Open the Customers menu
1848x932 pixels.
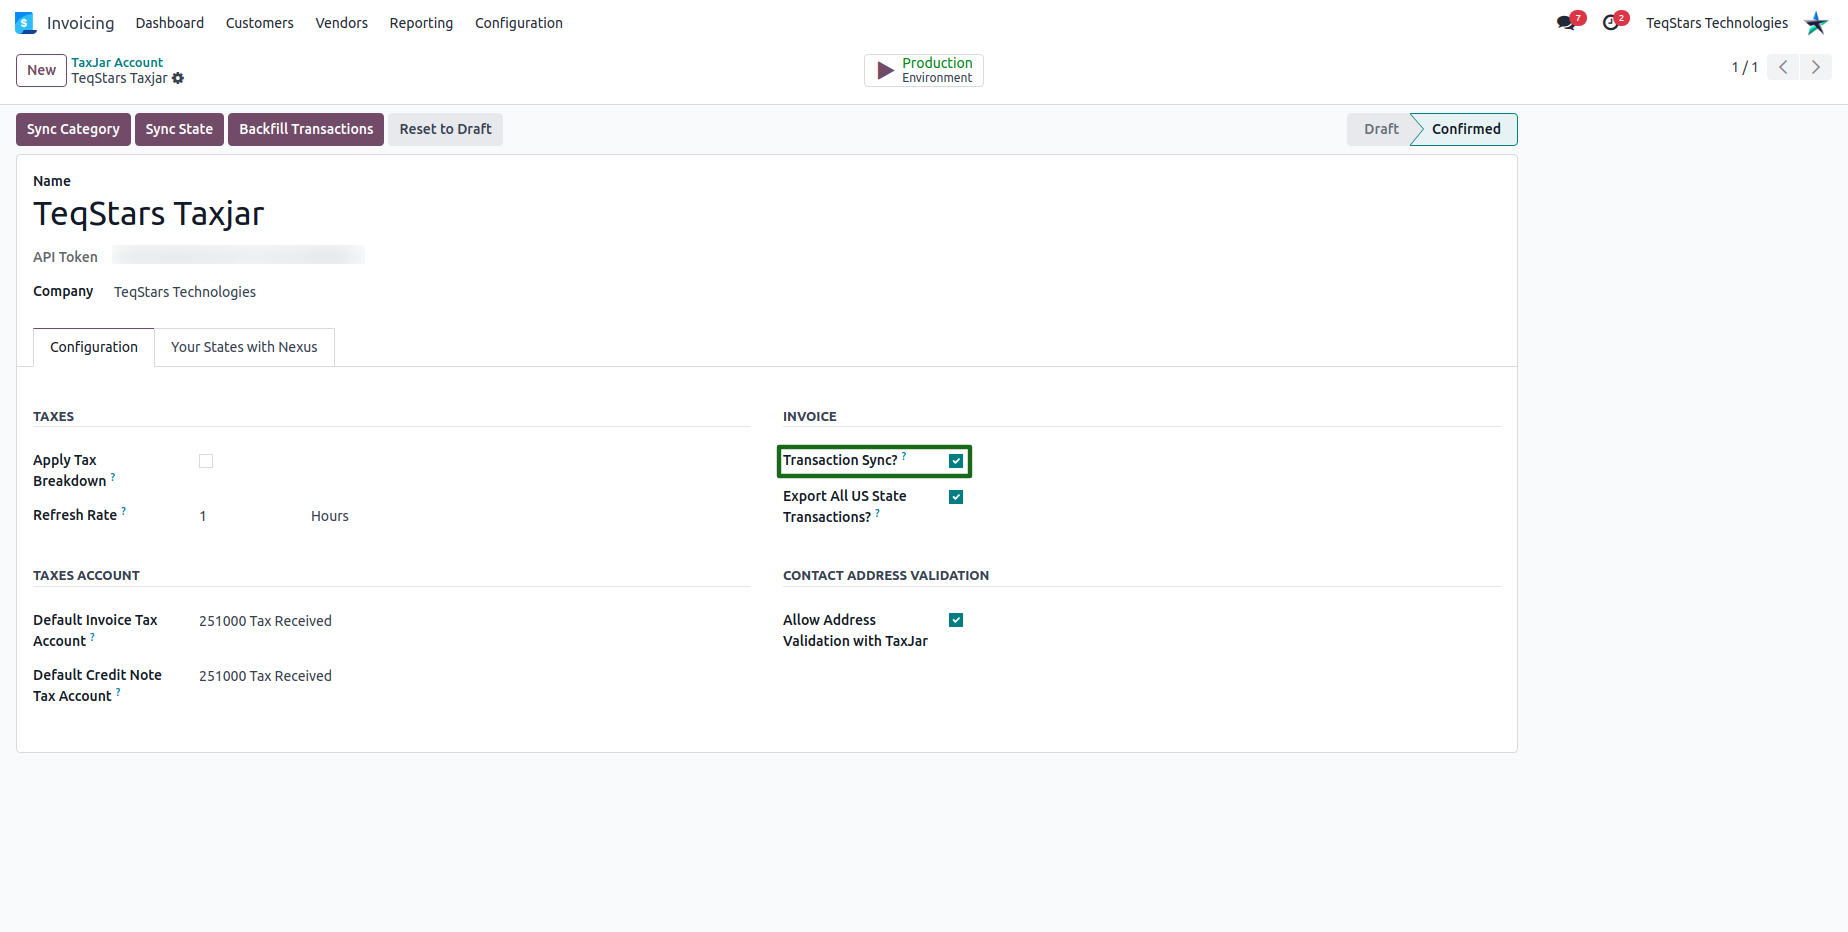260,23
